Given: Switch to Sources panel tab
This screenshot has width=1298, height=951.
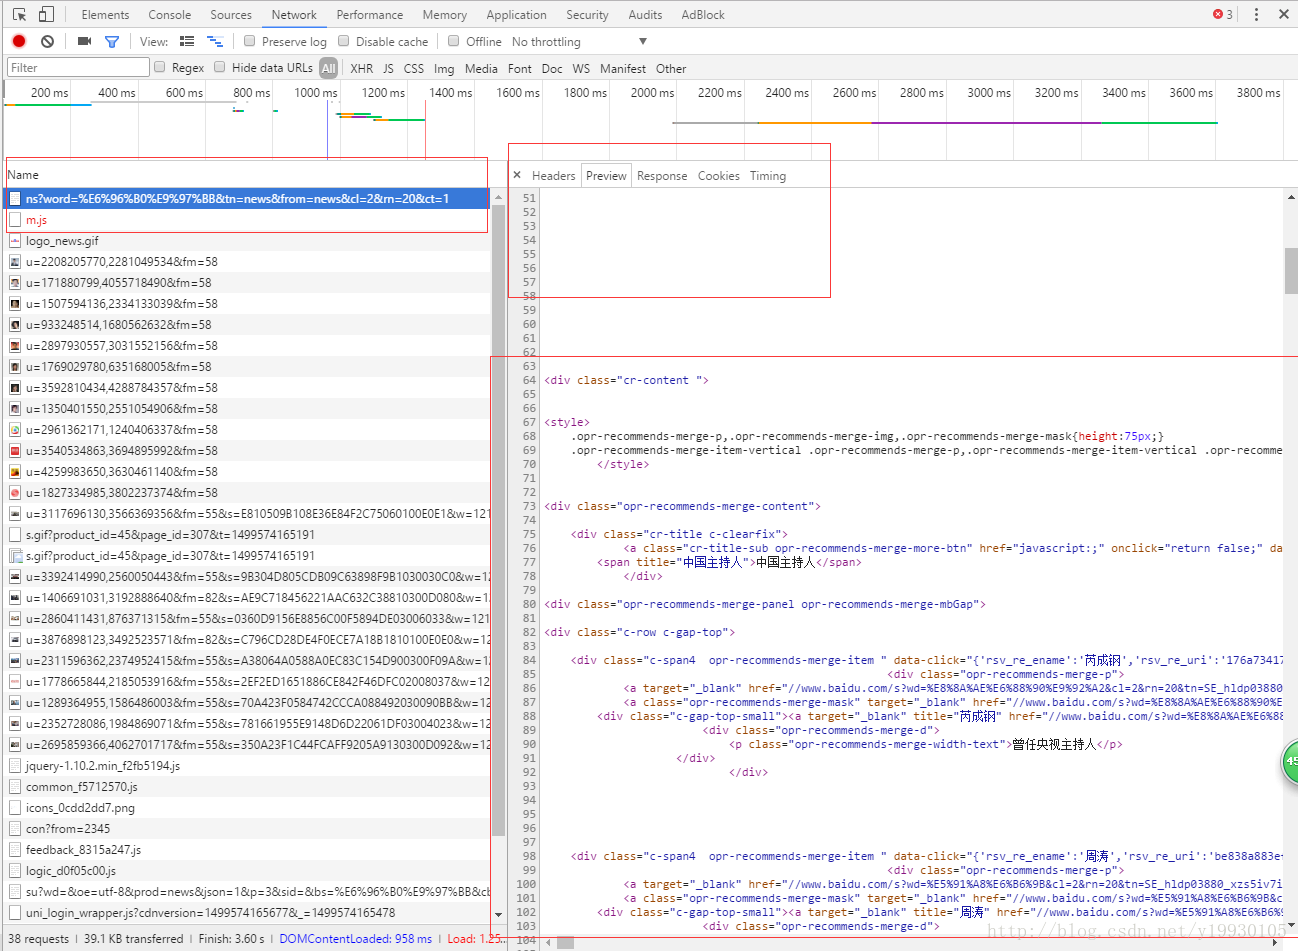Looking at the screenshot, I should [231, 14].
